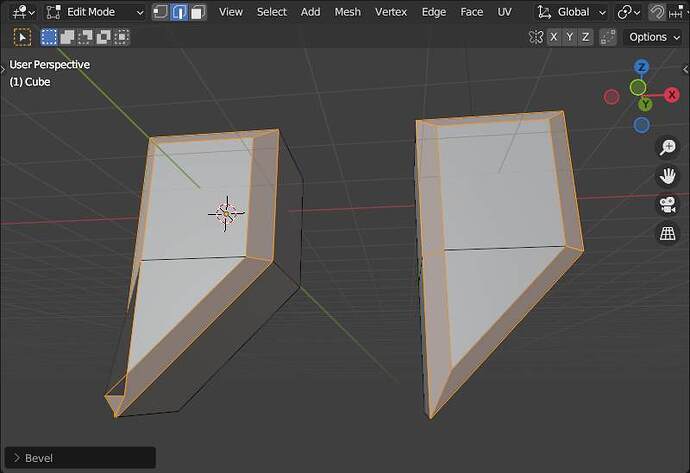Open the editor type selector
Screen dimensions: 690x473
23,12
